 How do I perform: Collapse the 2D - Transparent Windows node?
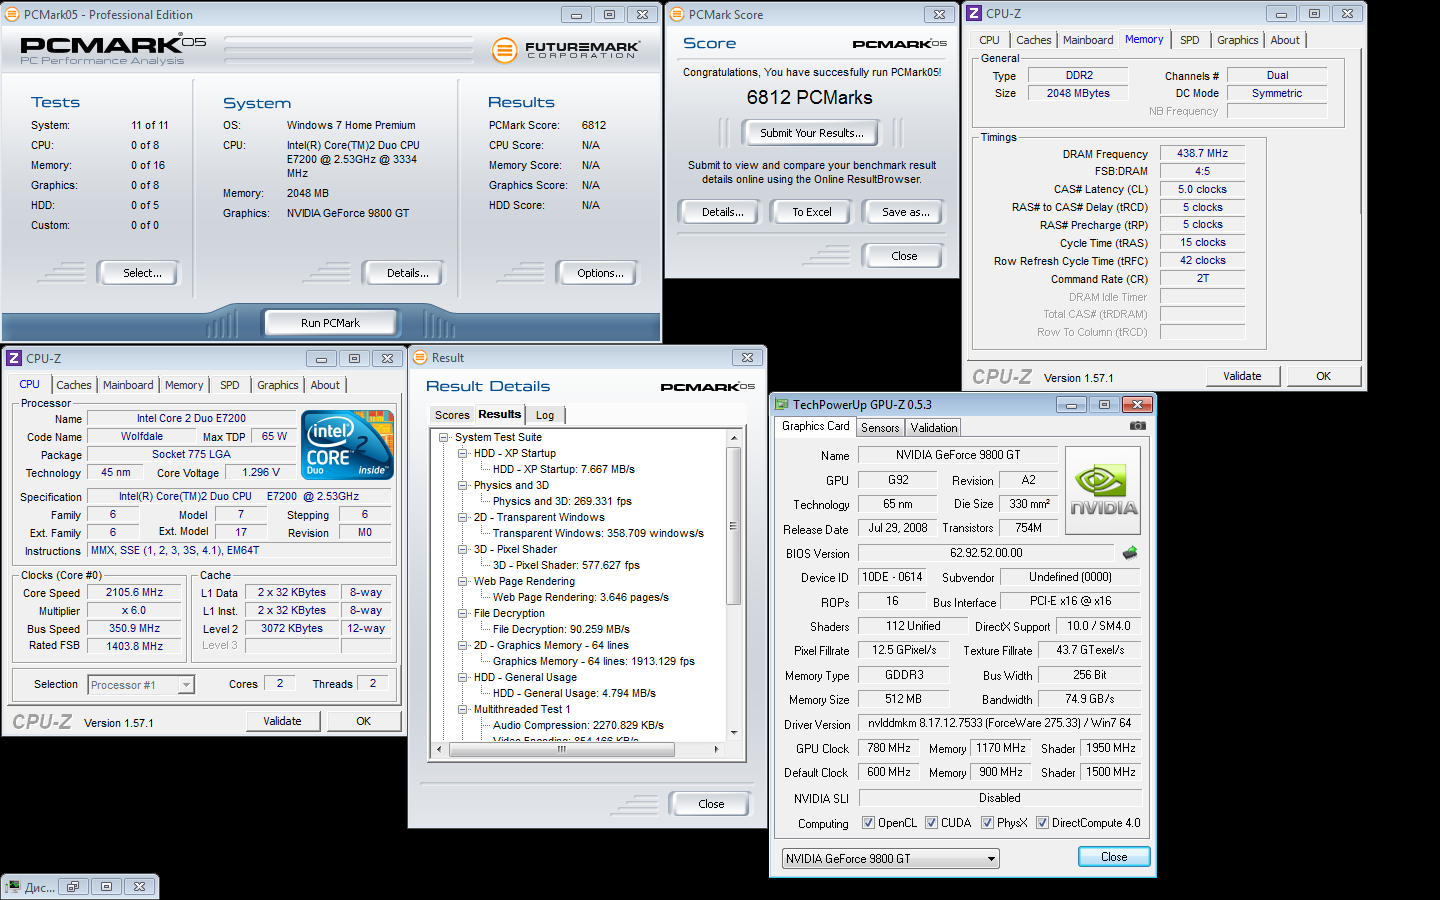coord(463,517)
